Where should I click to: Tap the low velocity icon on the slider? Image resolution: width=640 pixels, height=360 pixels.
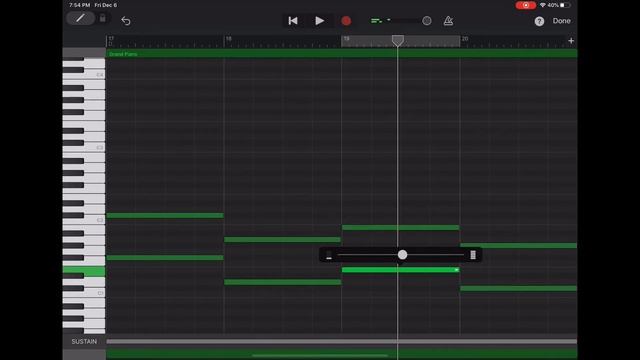[329, 255]
